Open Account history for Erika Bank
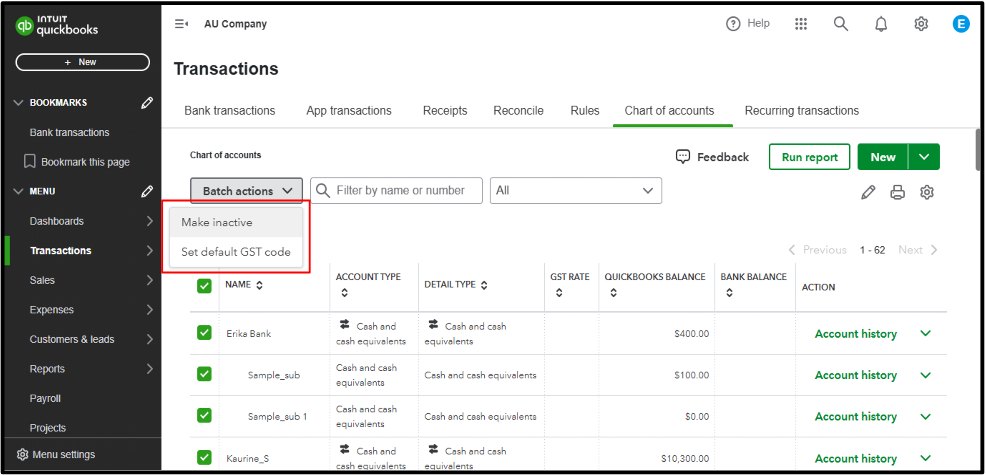The image size is (986, 475). point(855,334)
